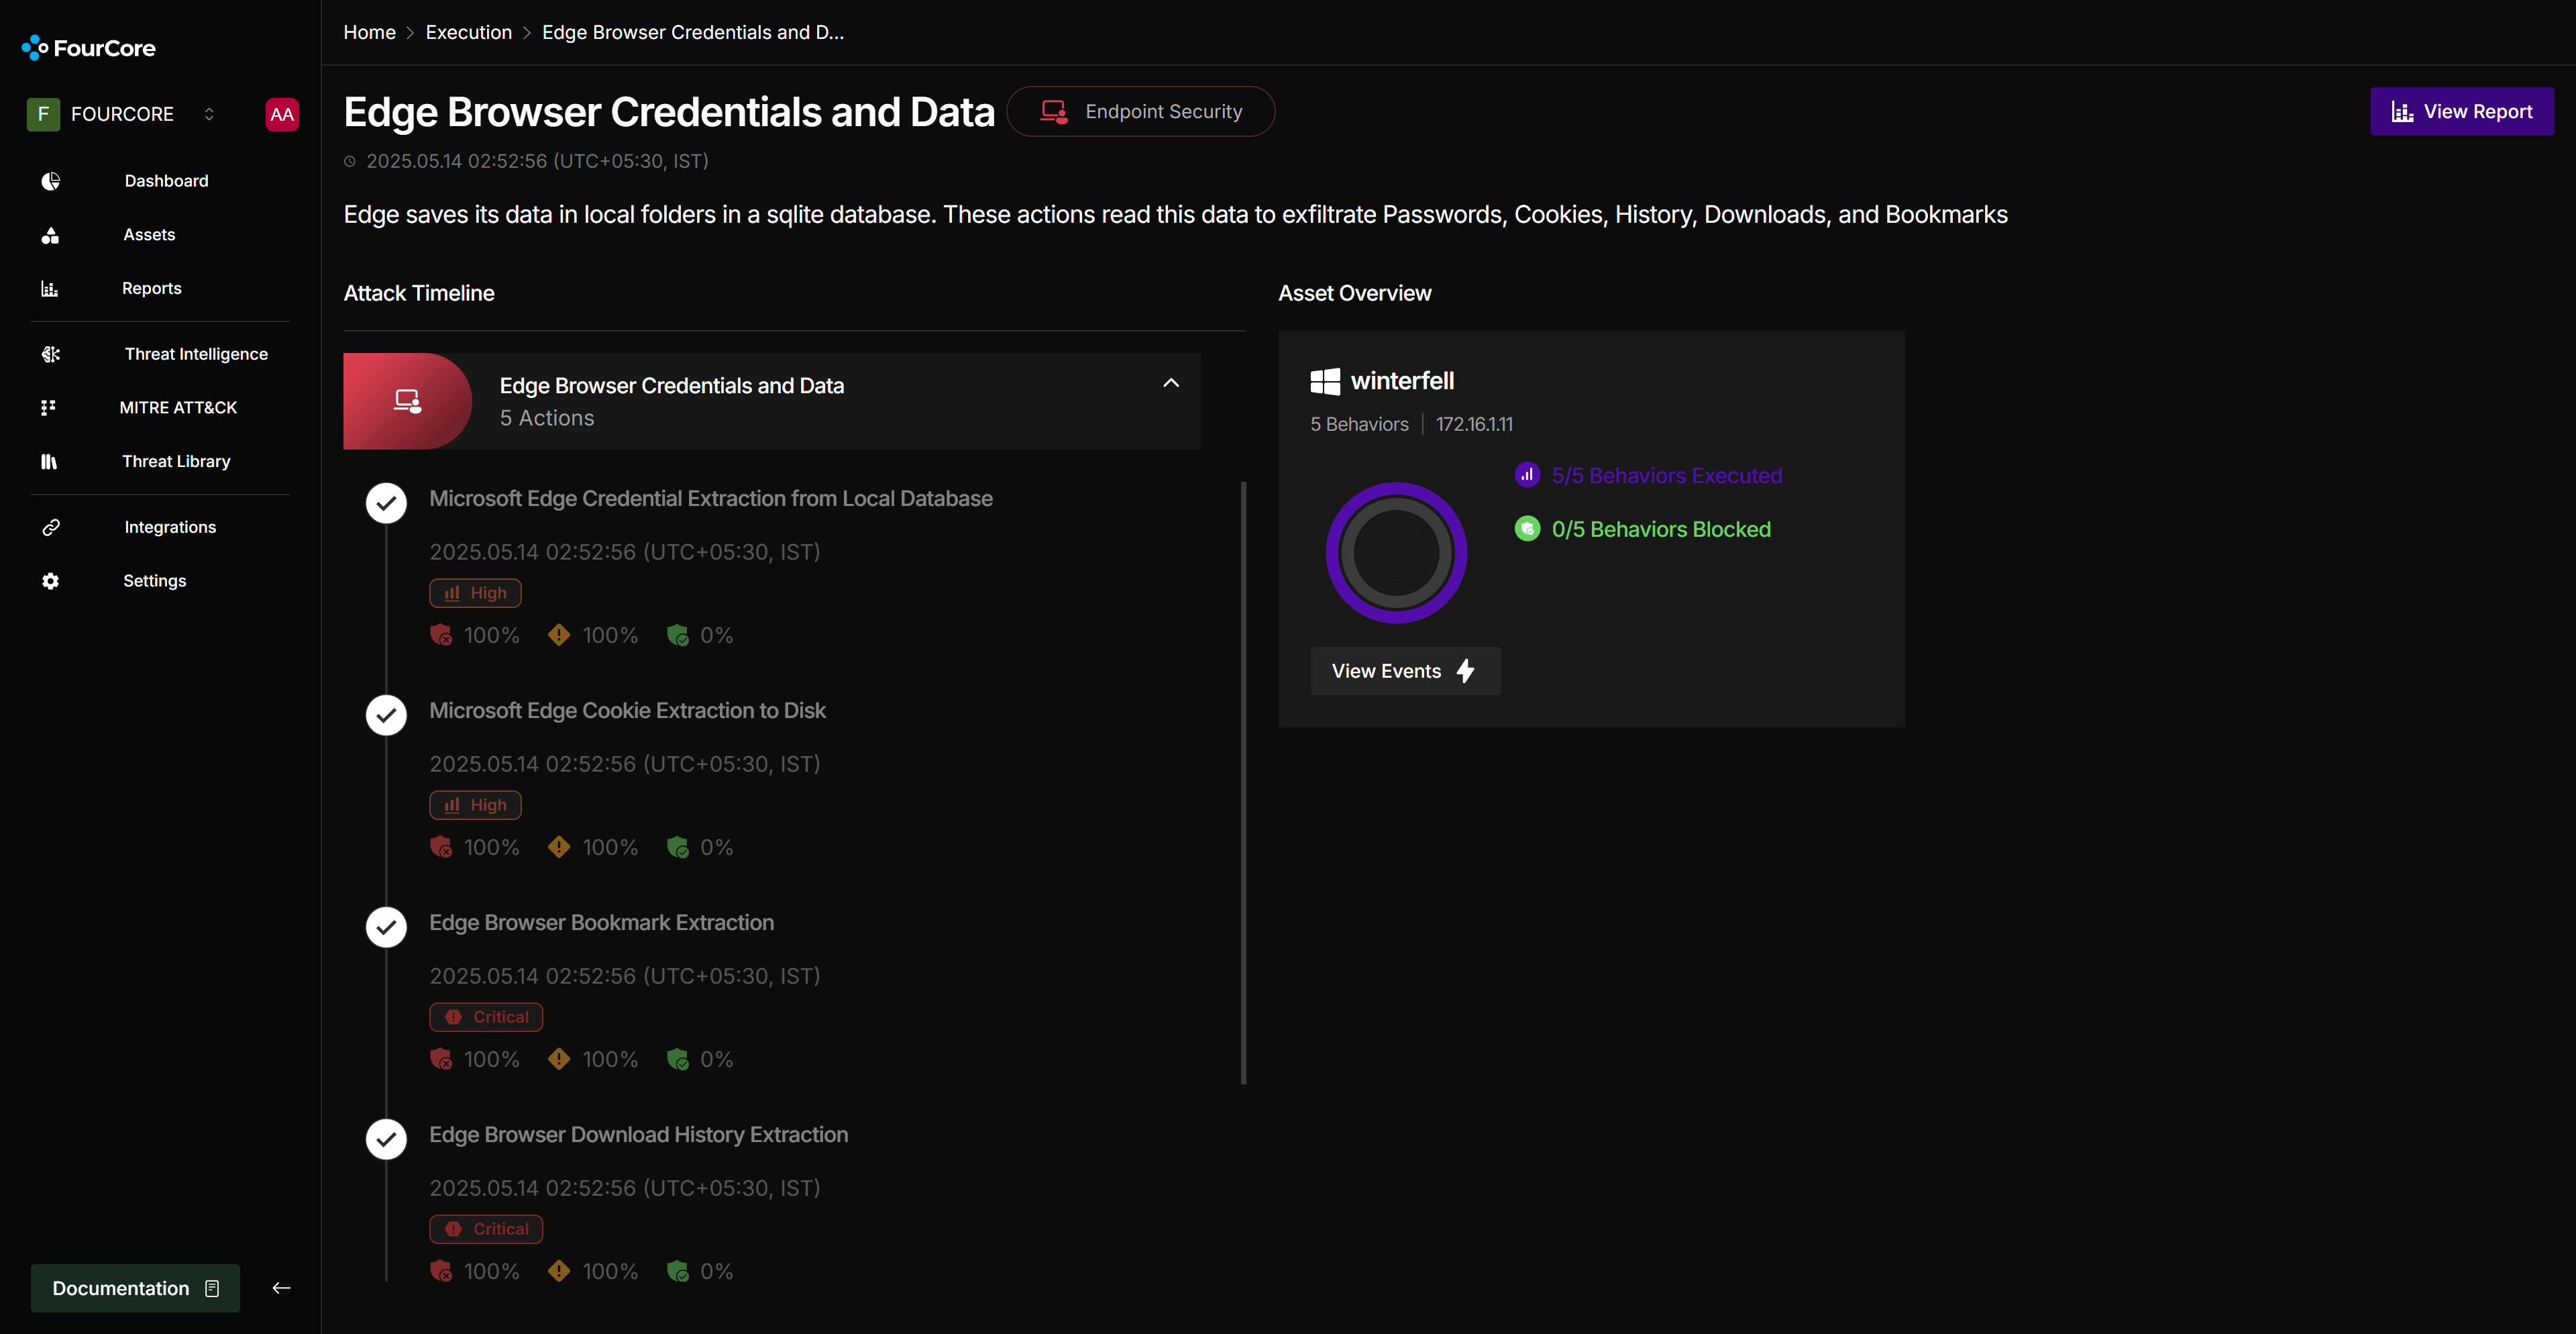
Task: Go to Execution breadcrumb
Action: [468, 32]
